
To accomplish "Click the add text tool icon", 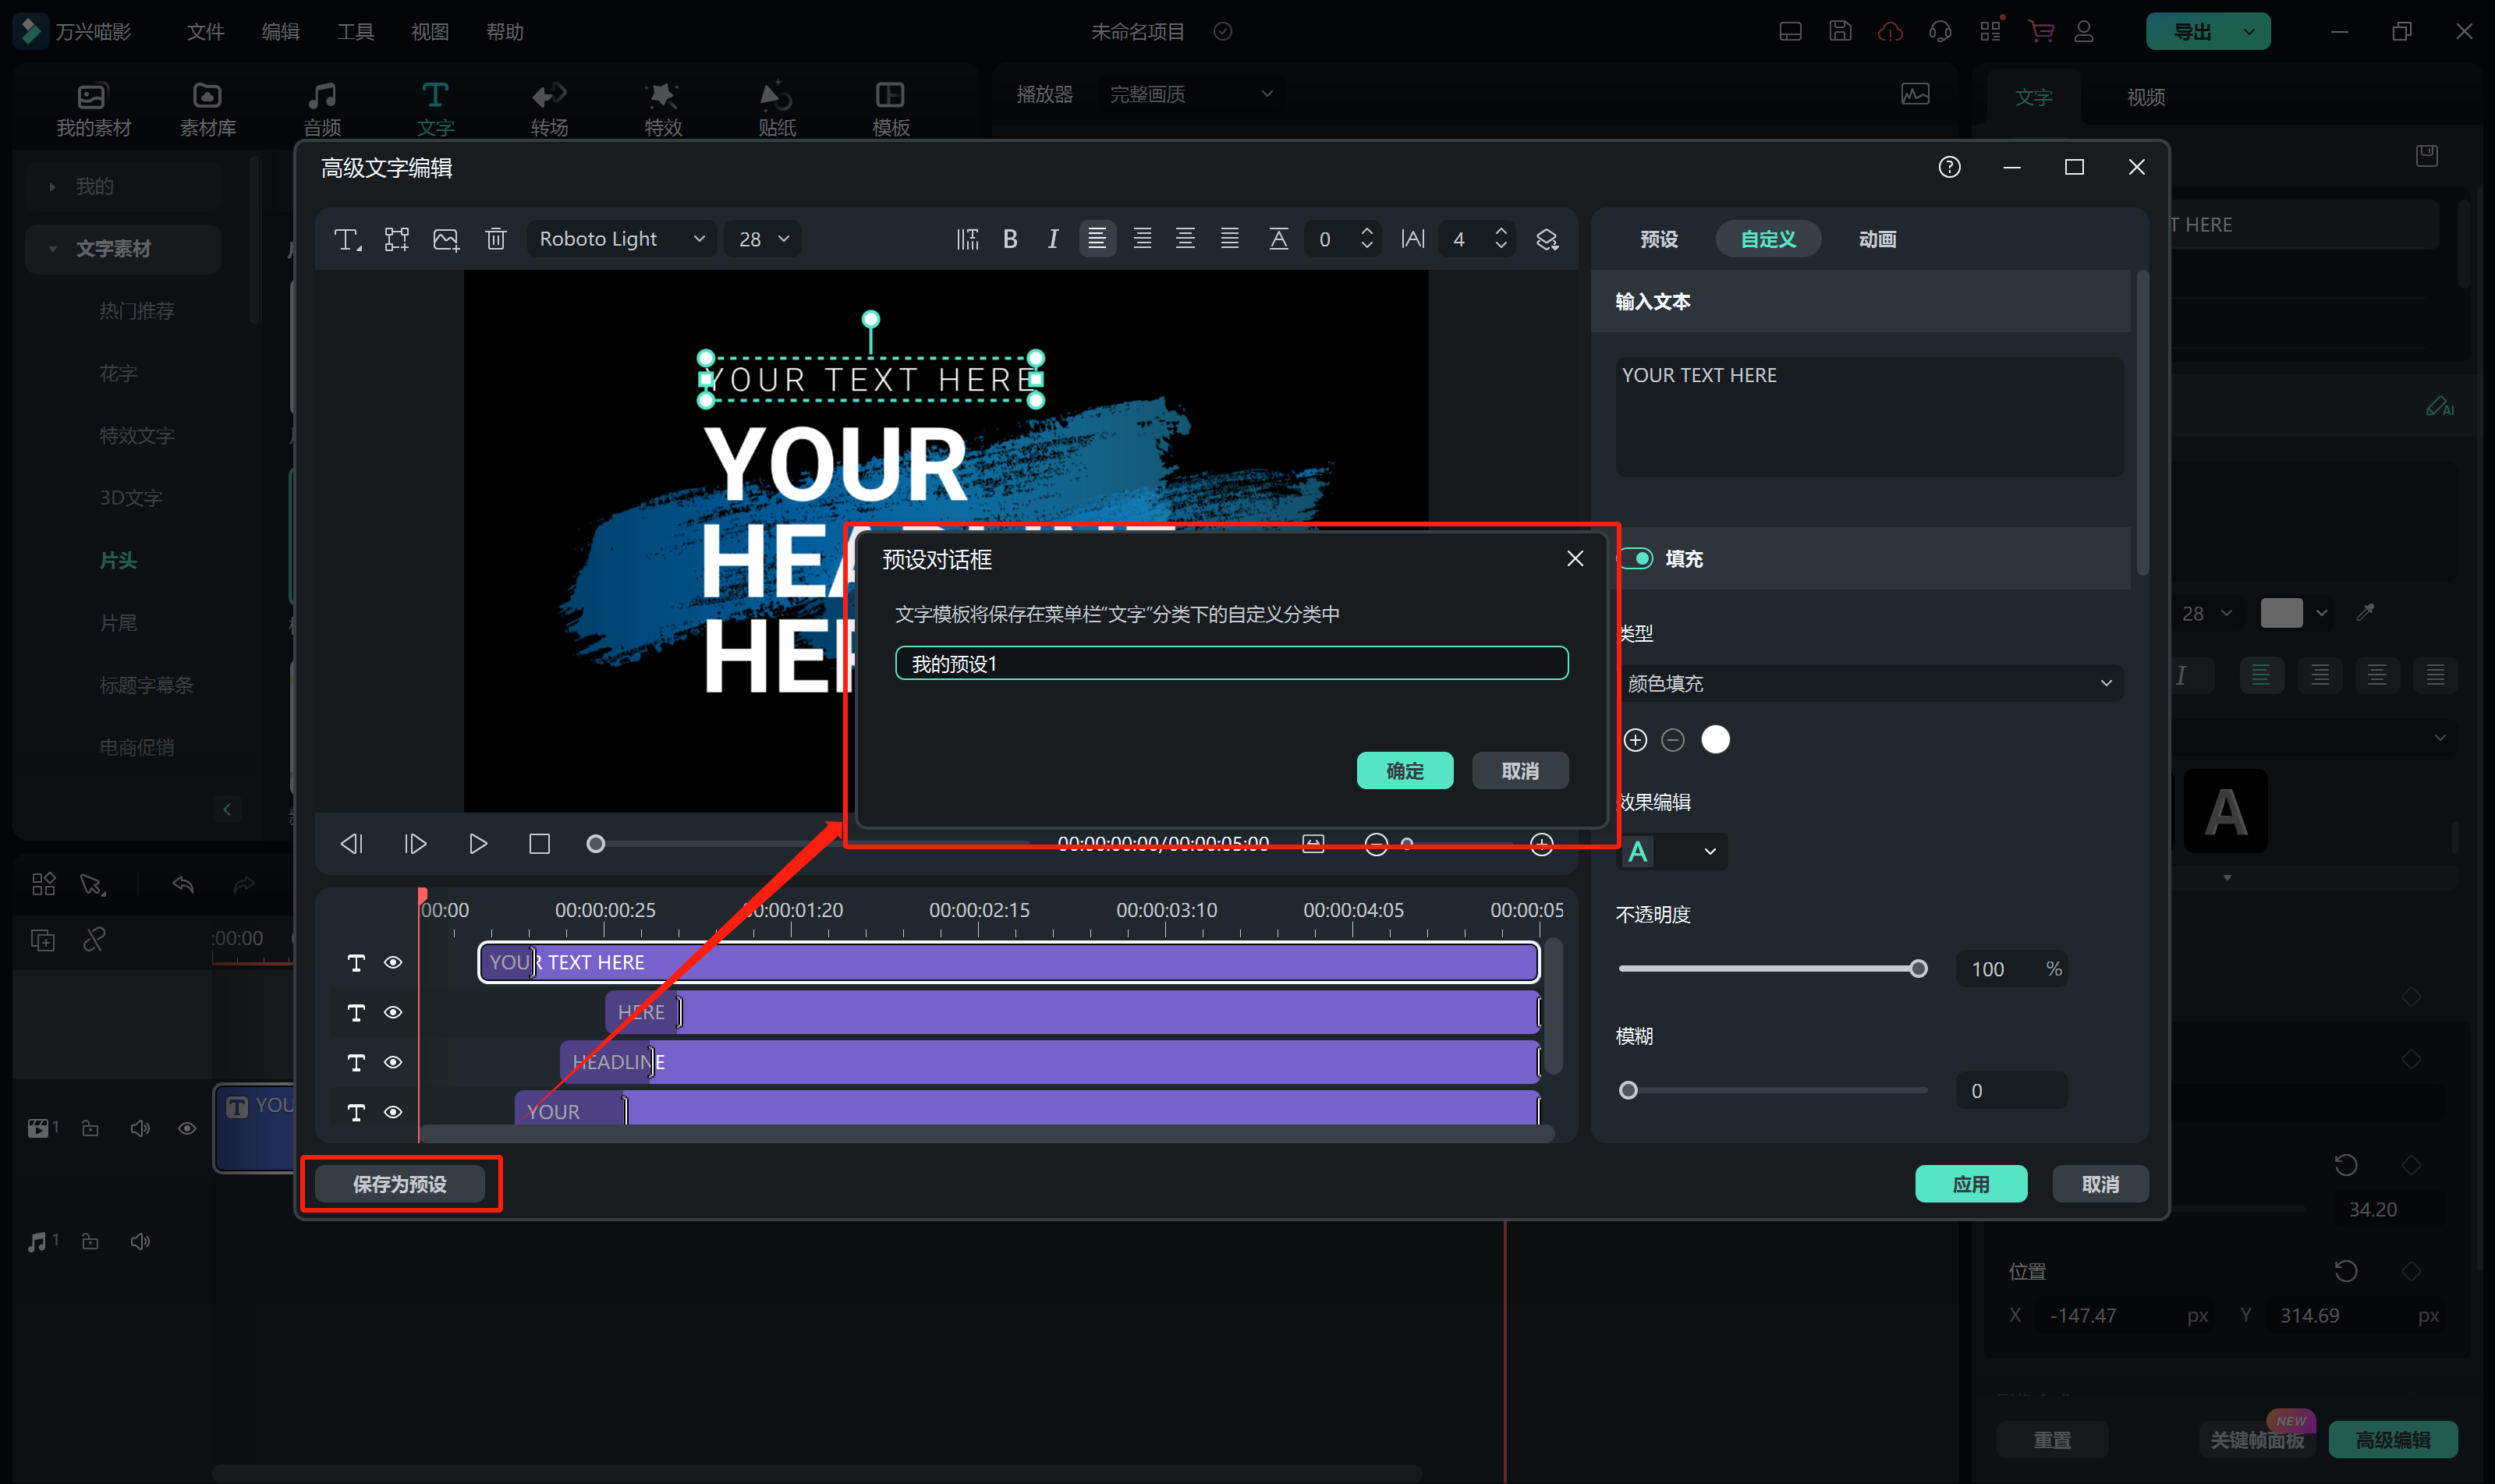I will point(347,239).
